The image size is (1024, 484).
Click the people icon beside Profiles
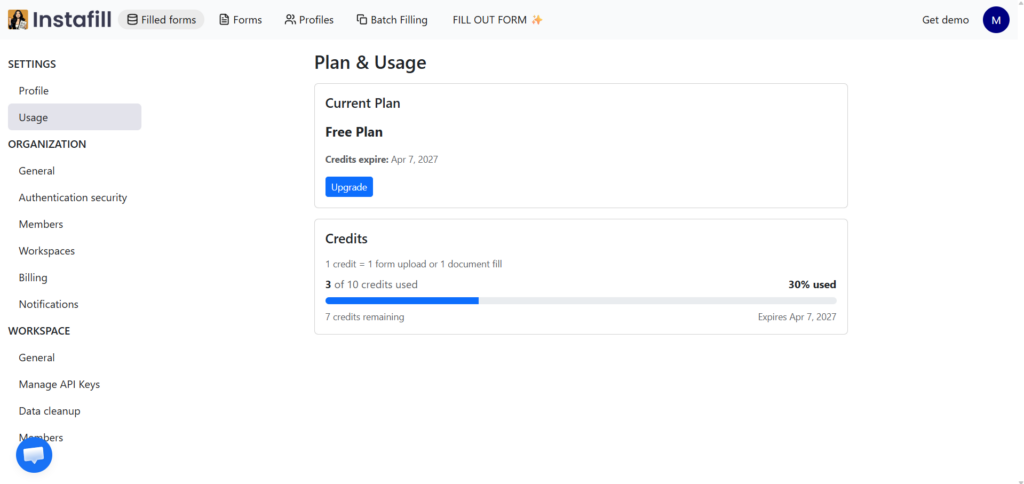pos(290,20)
